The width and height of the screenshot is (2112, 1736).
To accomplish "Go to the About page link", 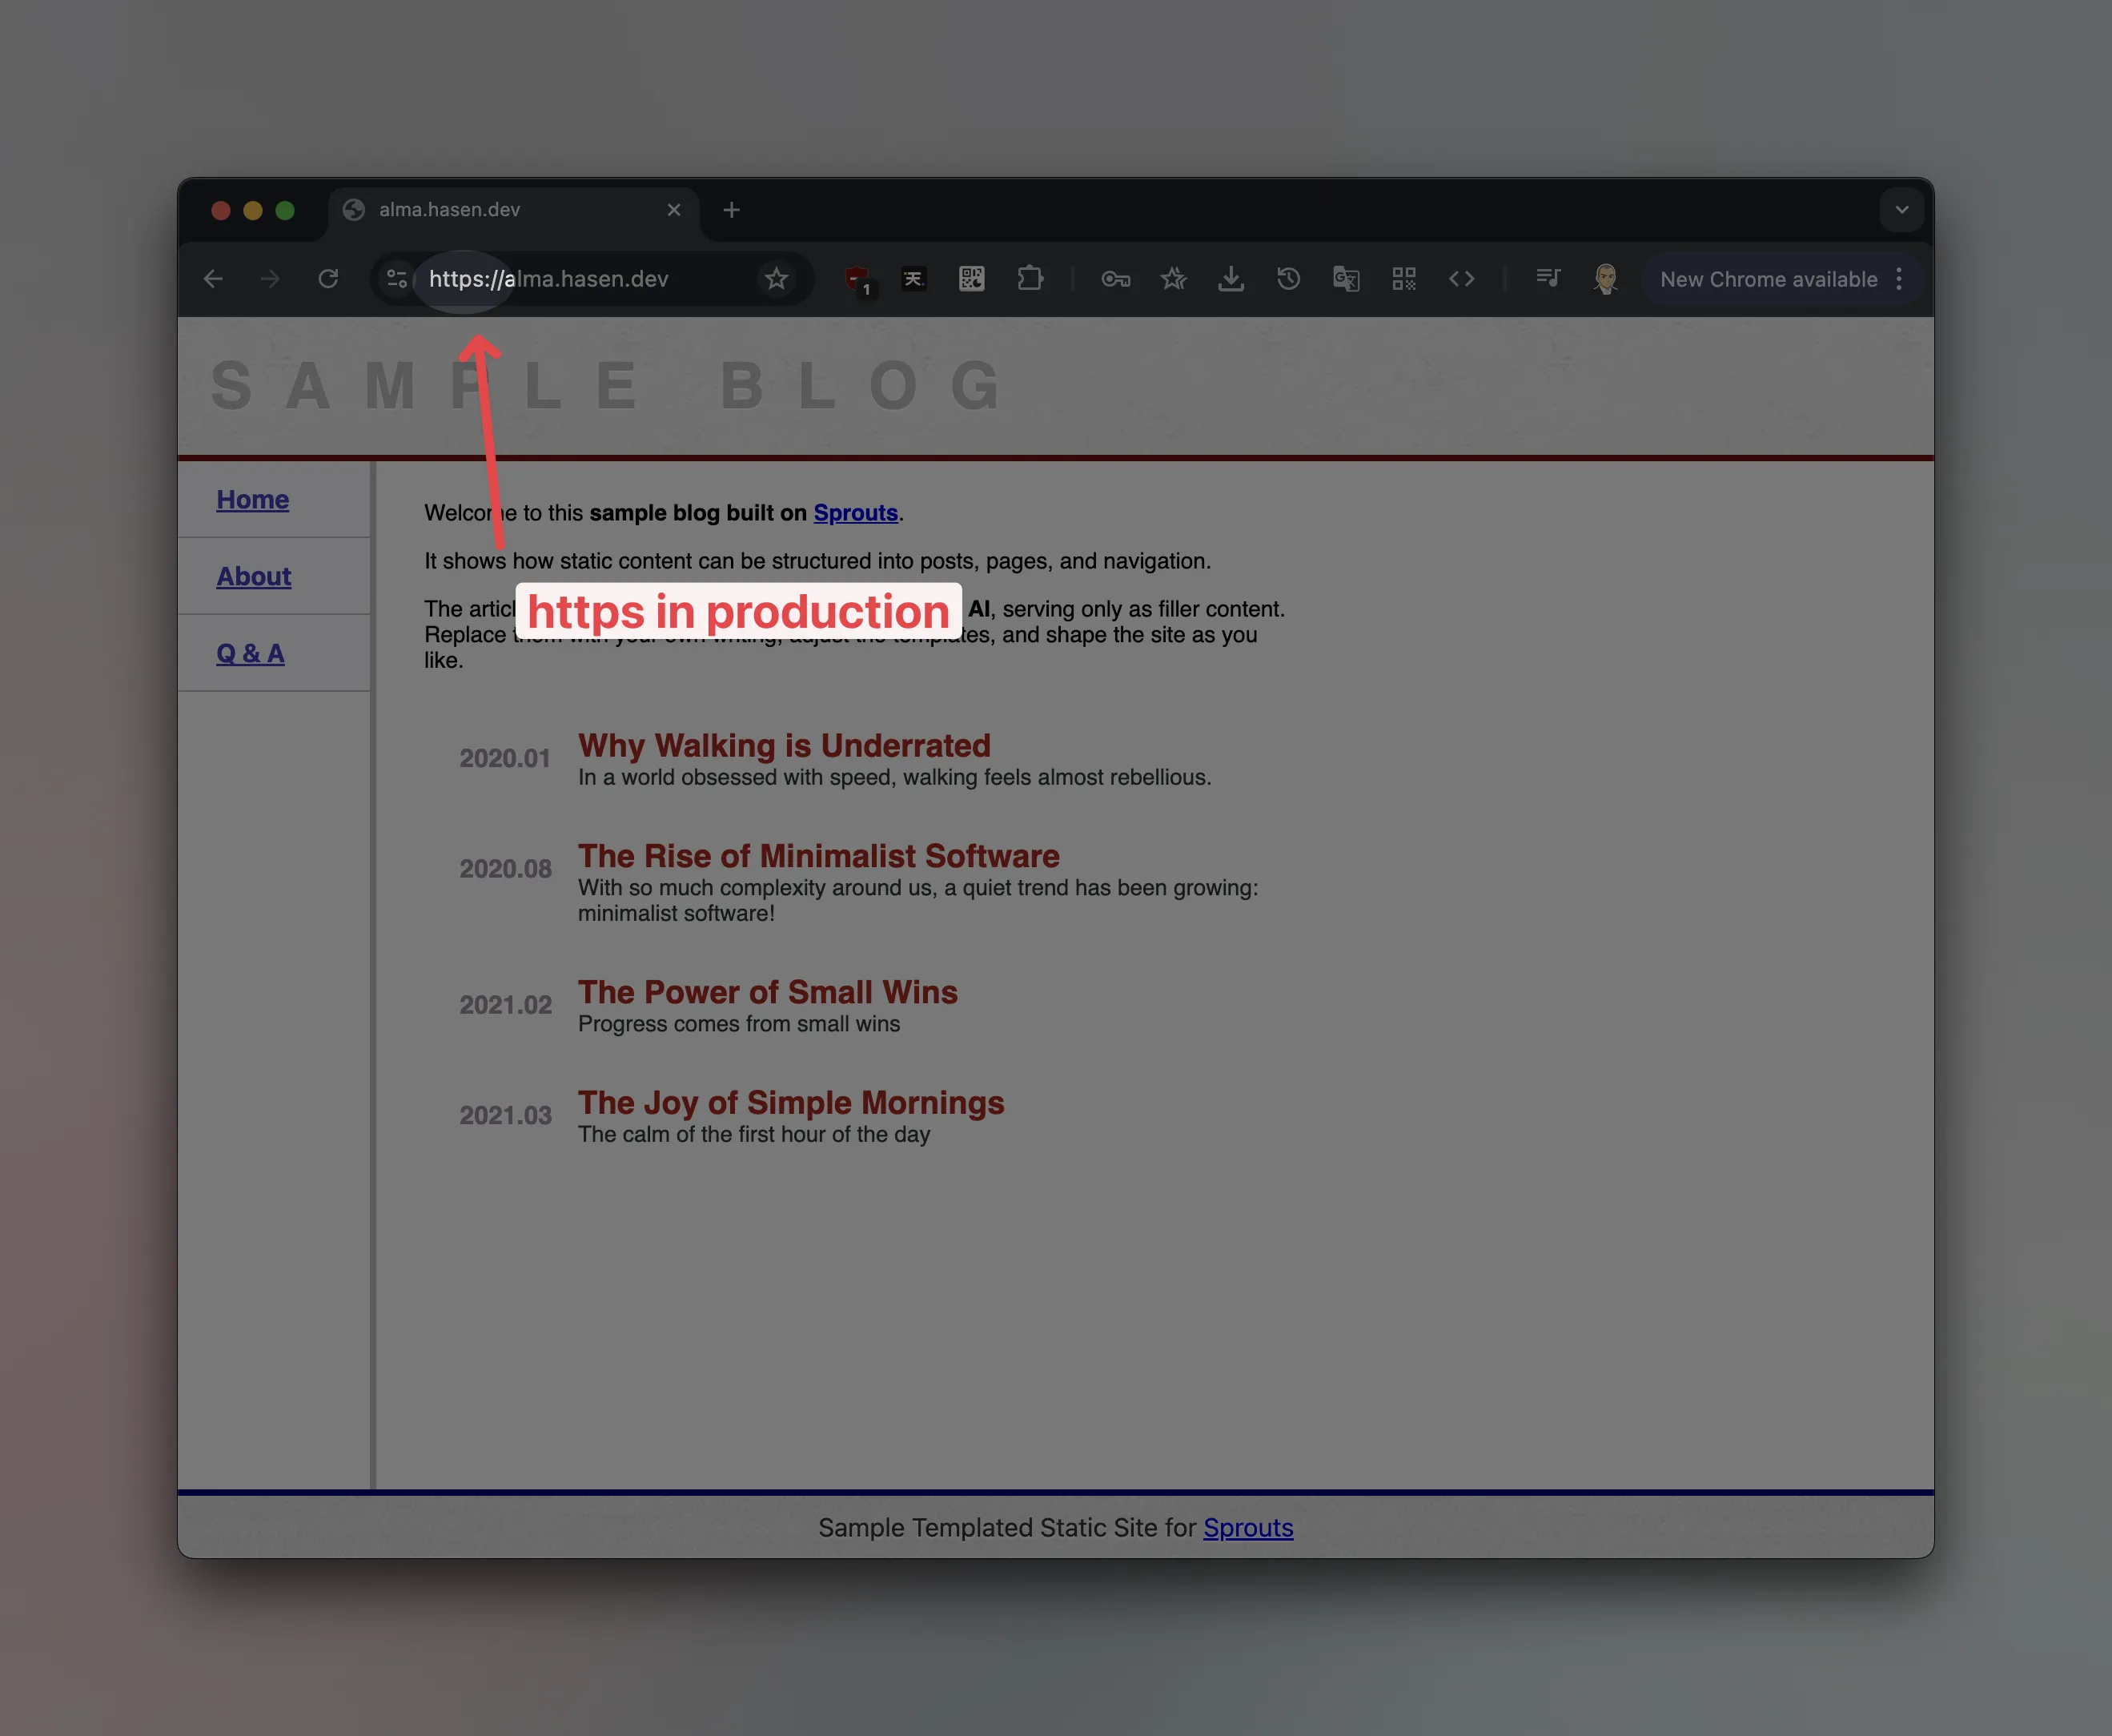I will (x=254, y=576).
